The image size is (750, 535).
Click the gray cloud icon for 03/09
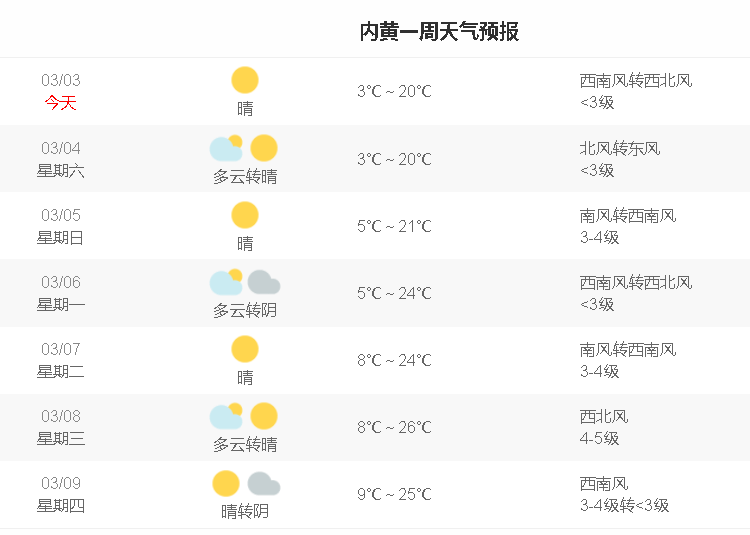click(x=264, y=483)
